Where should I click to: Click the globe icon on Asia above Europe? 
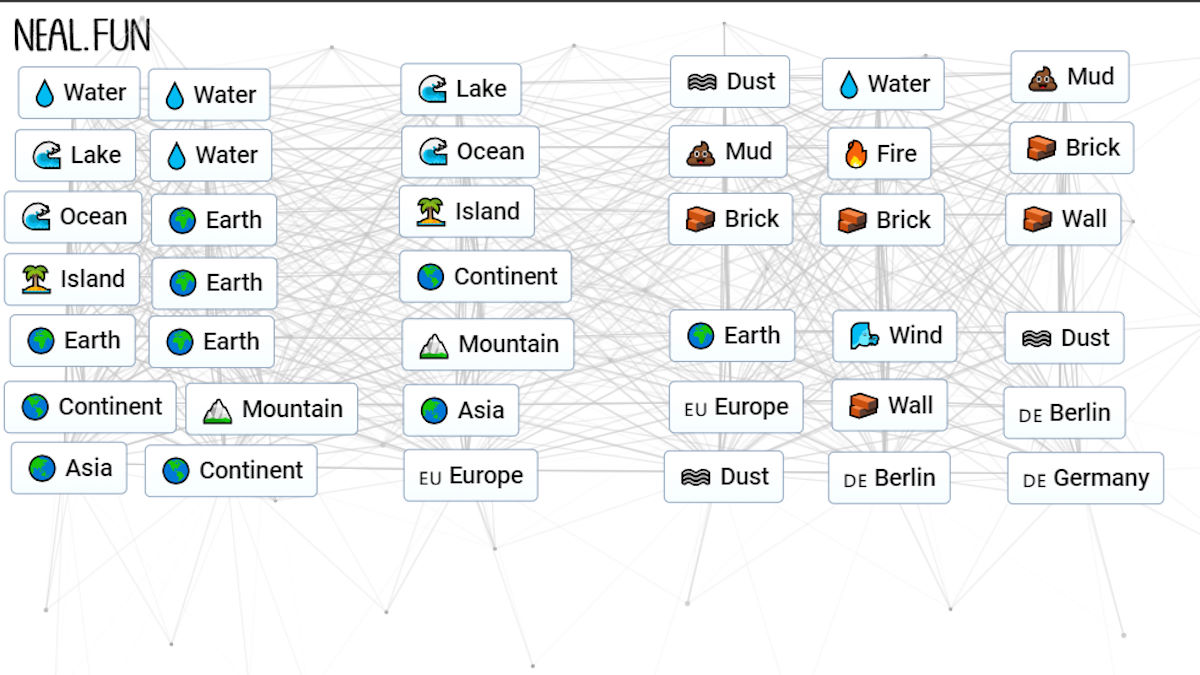pyautogui.click(x=434, y=411)
